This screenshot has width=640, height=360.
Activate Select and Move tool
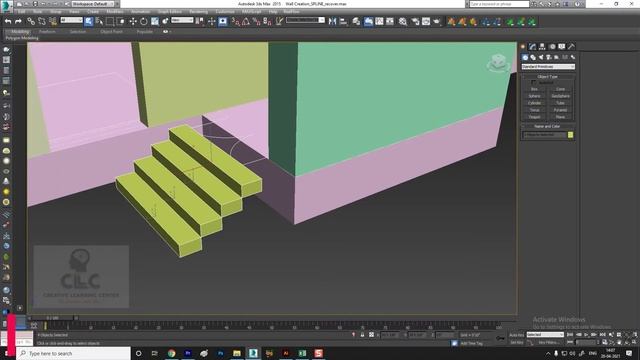pos(133,21)
